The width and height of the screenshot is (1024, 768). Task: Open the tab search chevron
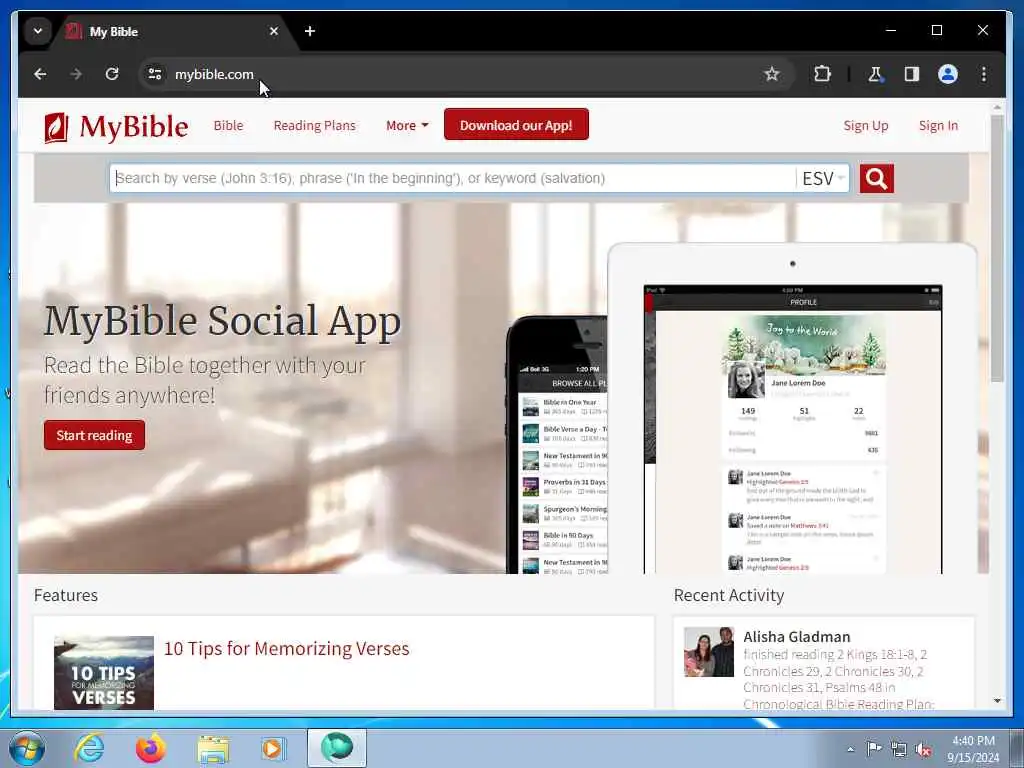[x=38, y=31]
